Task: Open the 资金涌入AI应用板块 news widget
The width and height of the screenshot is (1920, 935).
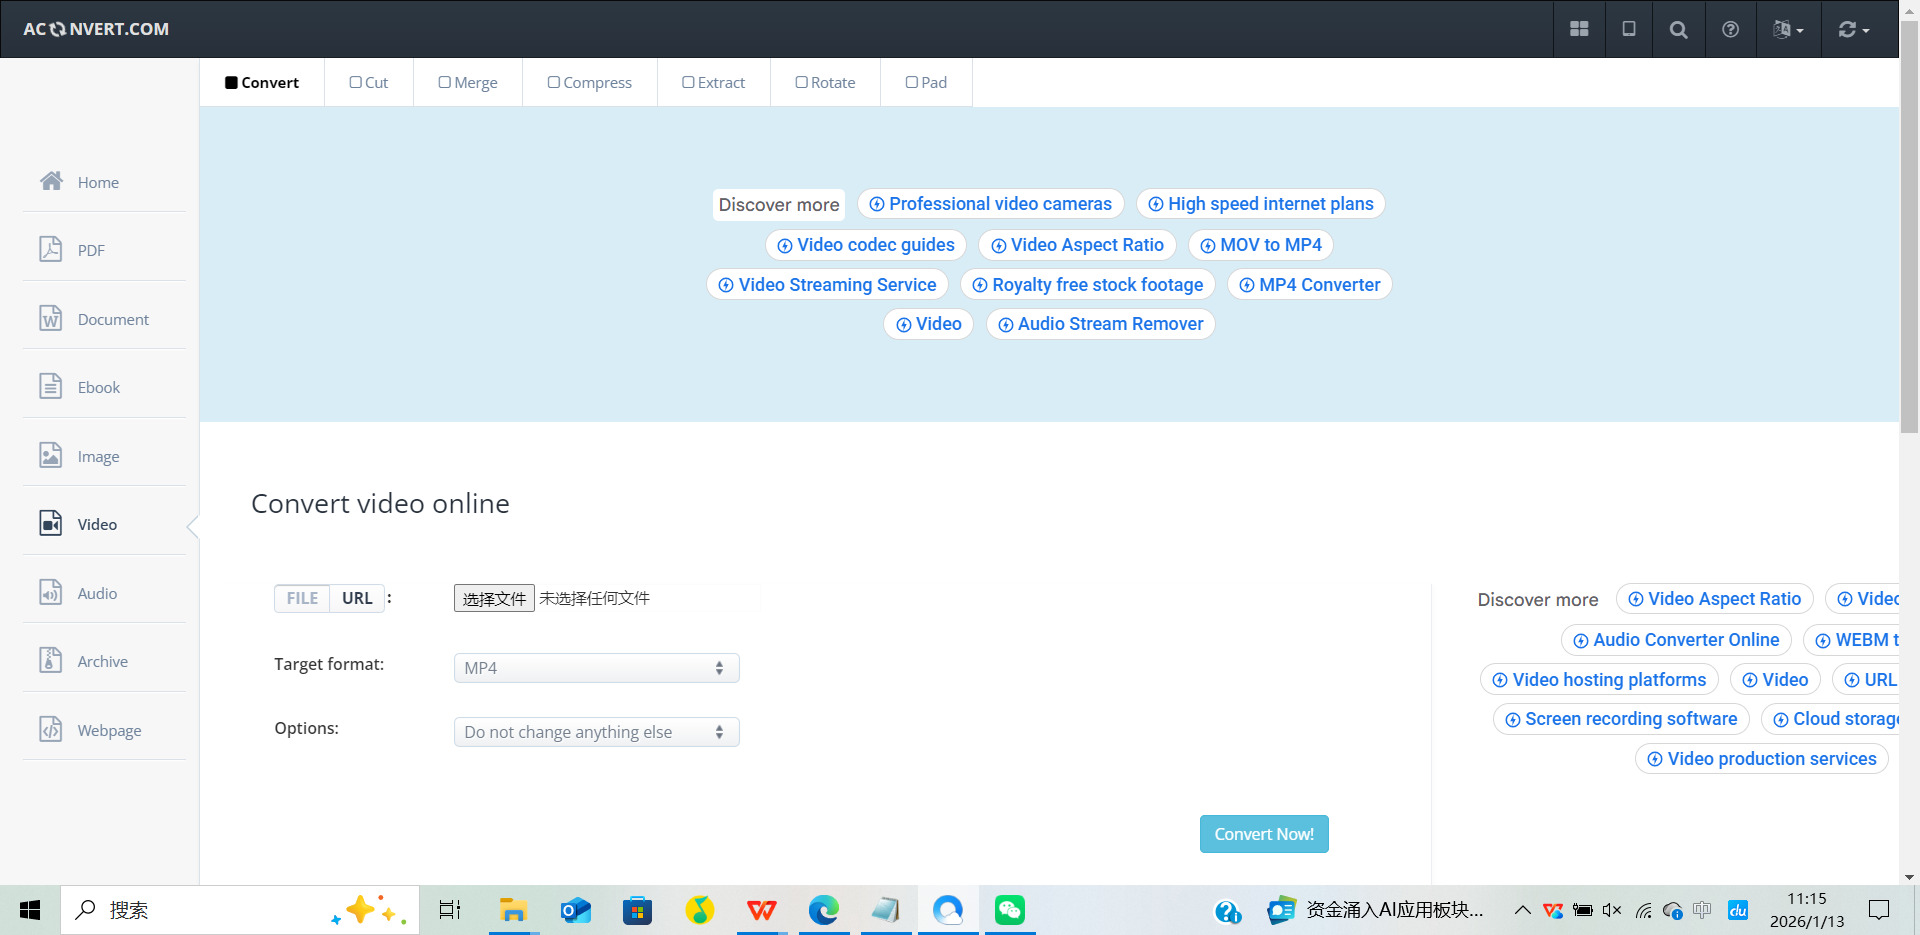Action: click(1375, 910)
